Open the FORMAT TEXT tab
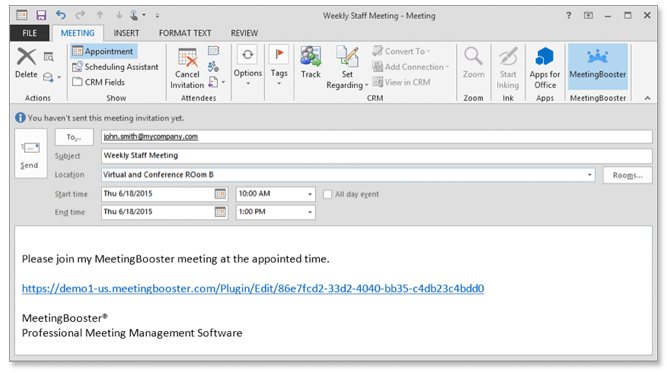Screen dimensions: 667x373 point(185,33)
